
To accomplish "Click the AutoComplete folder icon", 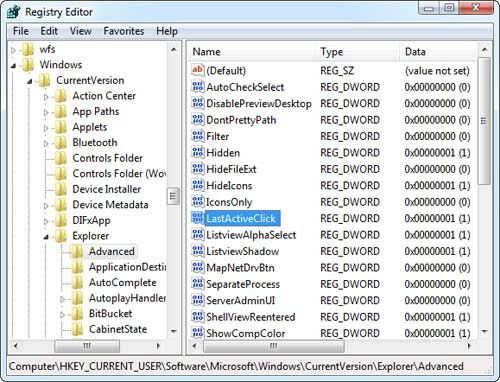I will 77,283.
